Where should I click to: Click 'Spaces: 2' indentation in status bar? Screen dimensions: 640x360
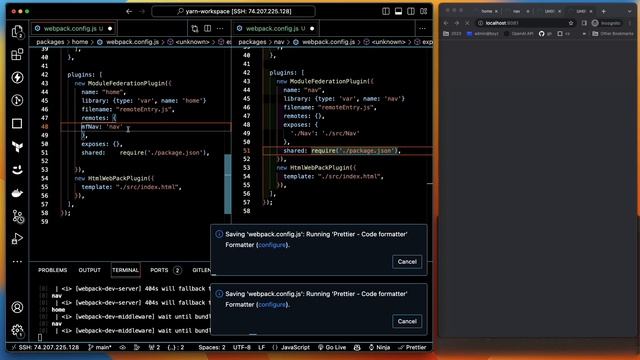tap(211, 347)
